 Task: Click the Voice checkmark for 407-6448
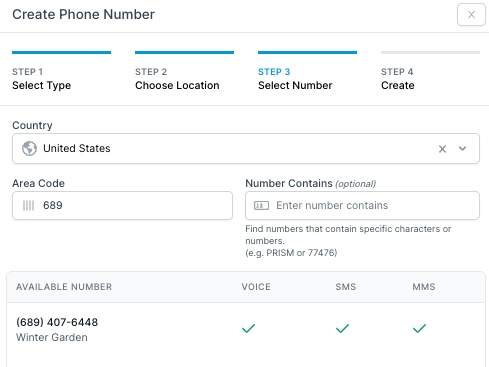pos(248,329)
